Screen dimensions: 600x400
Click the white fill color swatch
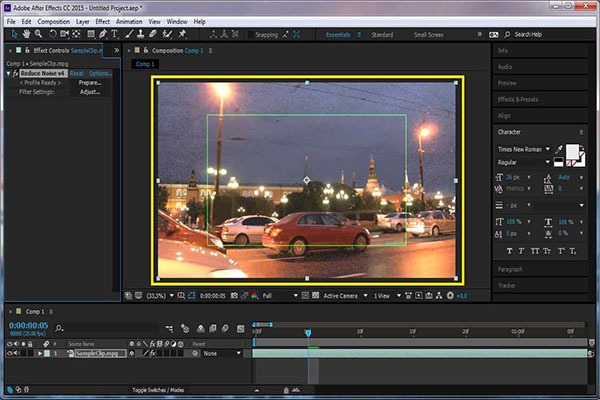pos(572,151)
